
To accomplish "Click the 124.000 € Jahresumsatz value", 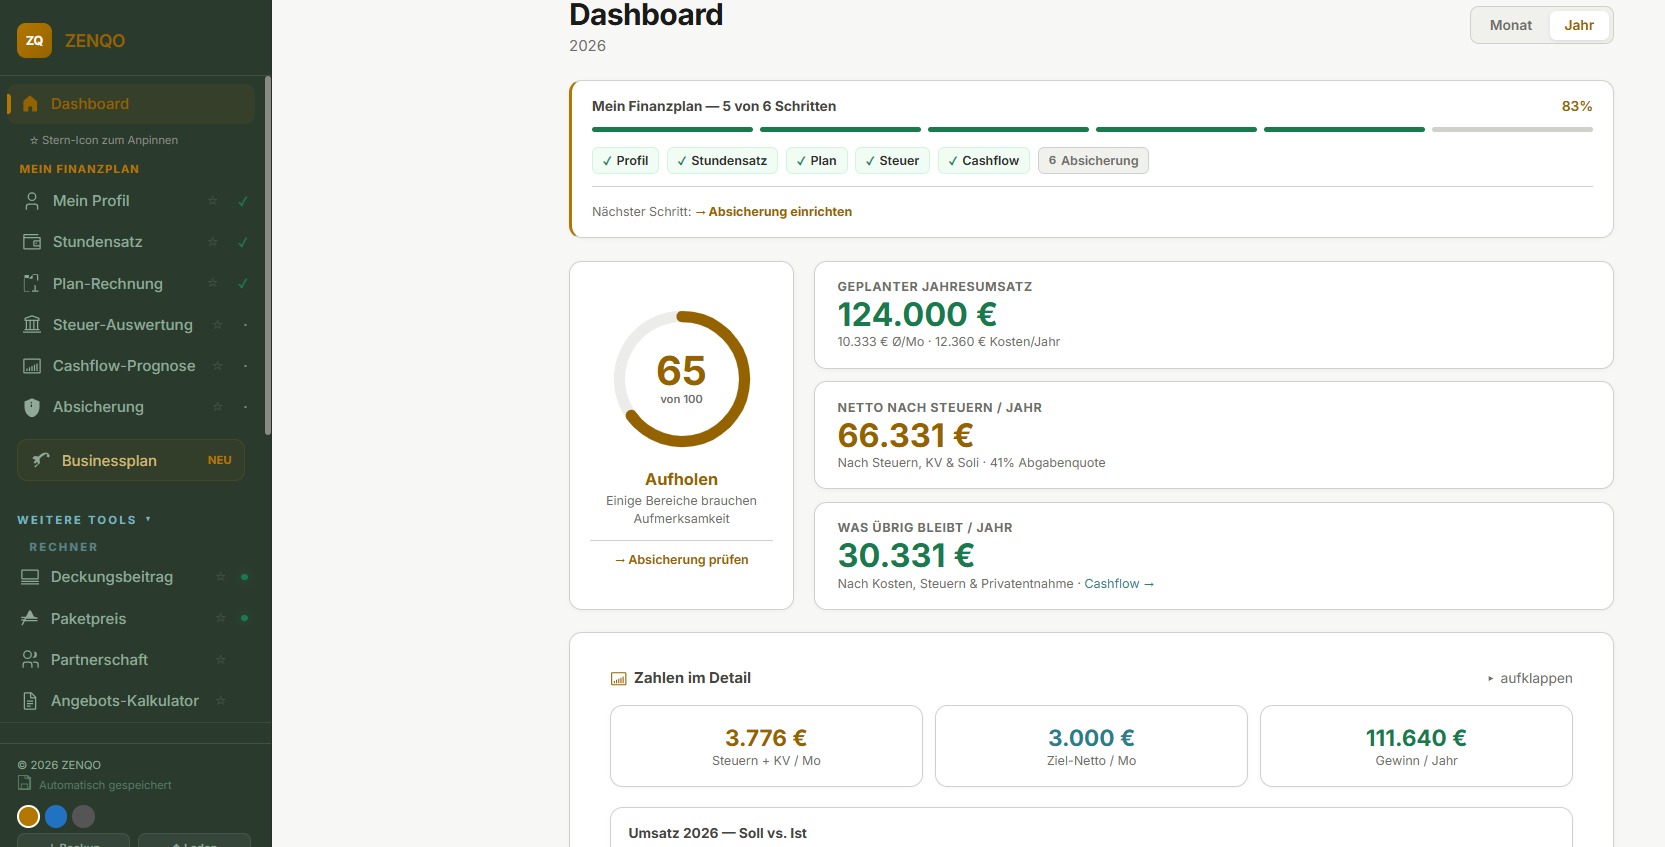I will point(917,315).
